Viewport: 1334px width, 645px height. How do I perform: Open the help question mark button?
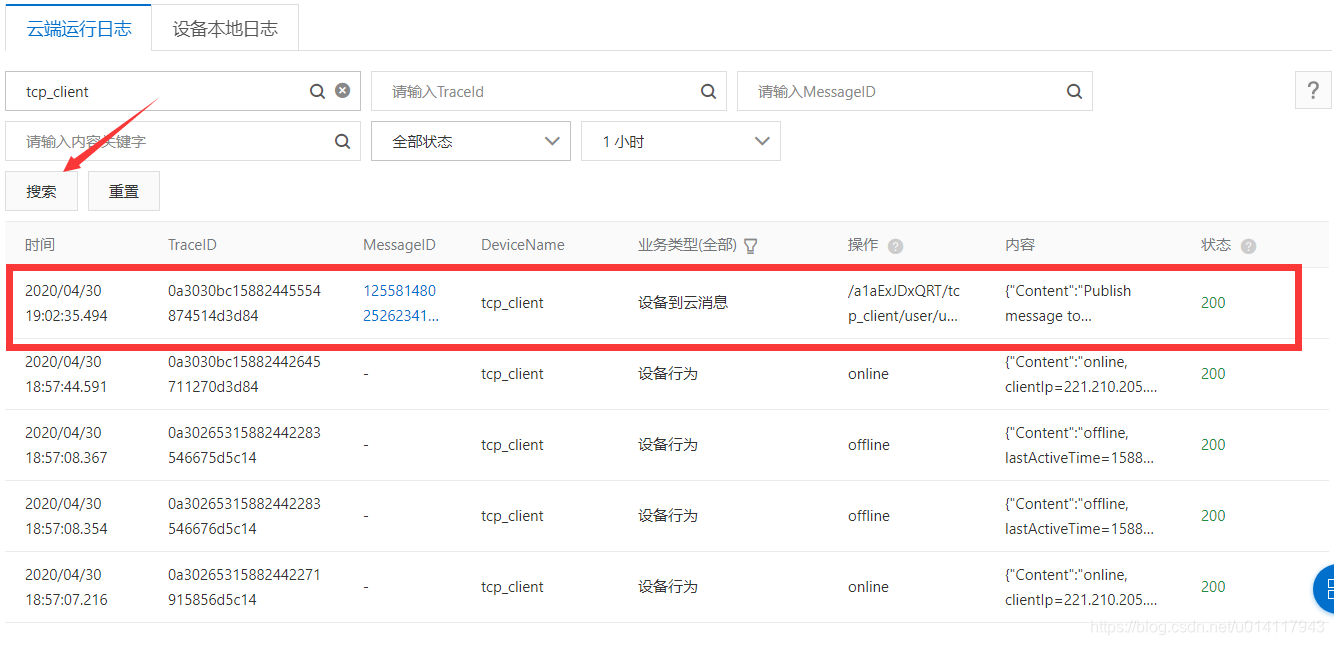pos(1313,90)
